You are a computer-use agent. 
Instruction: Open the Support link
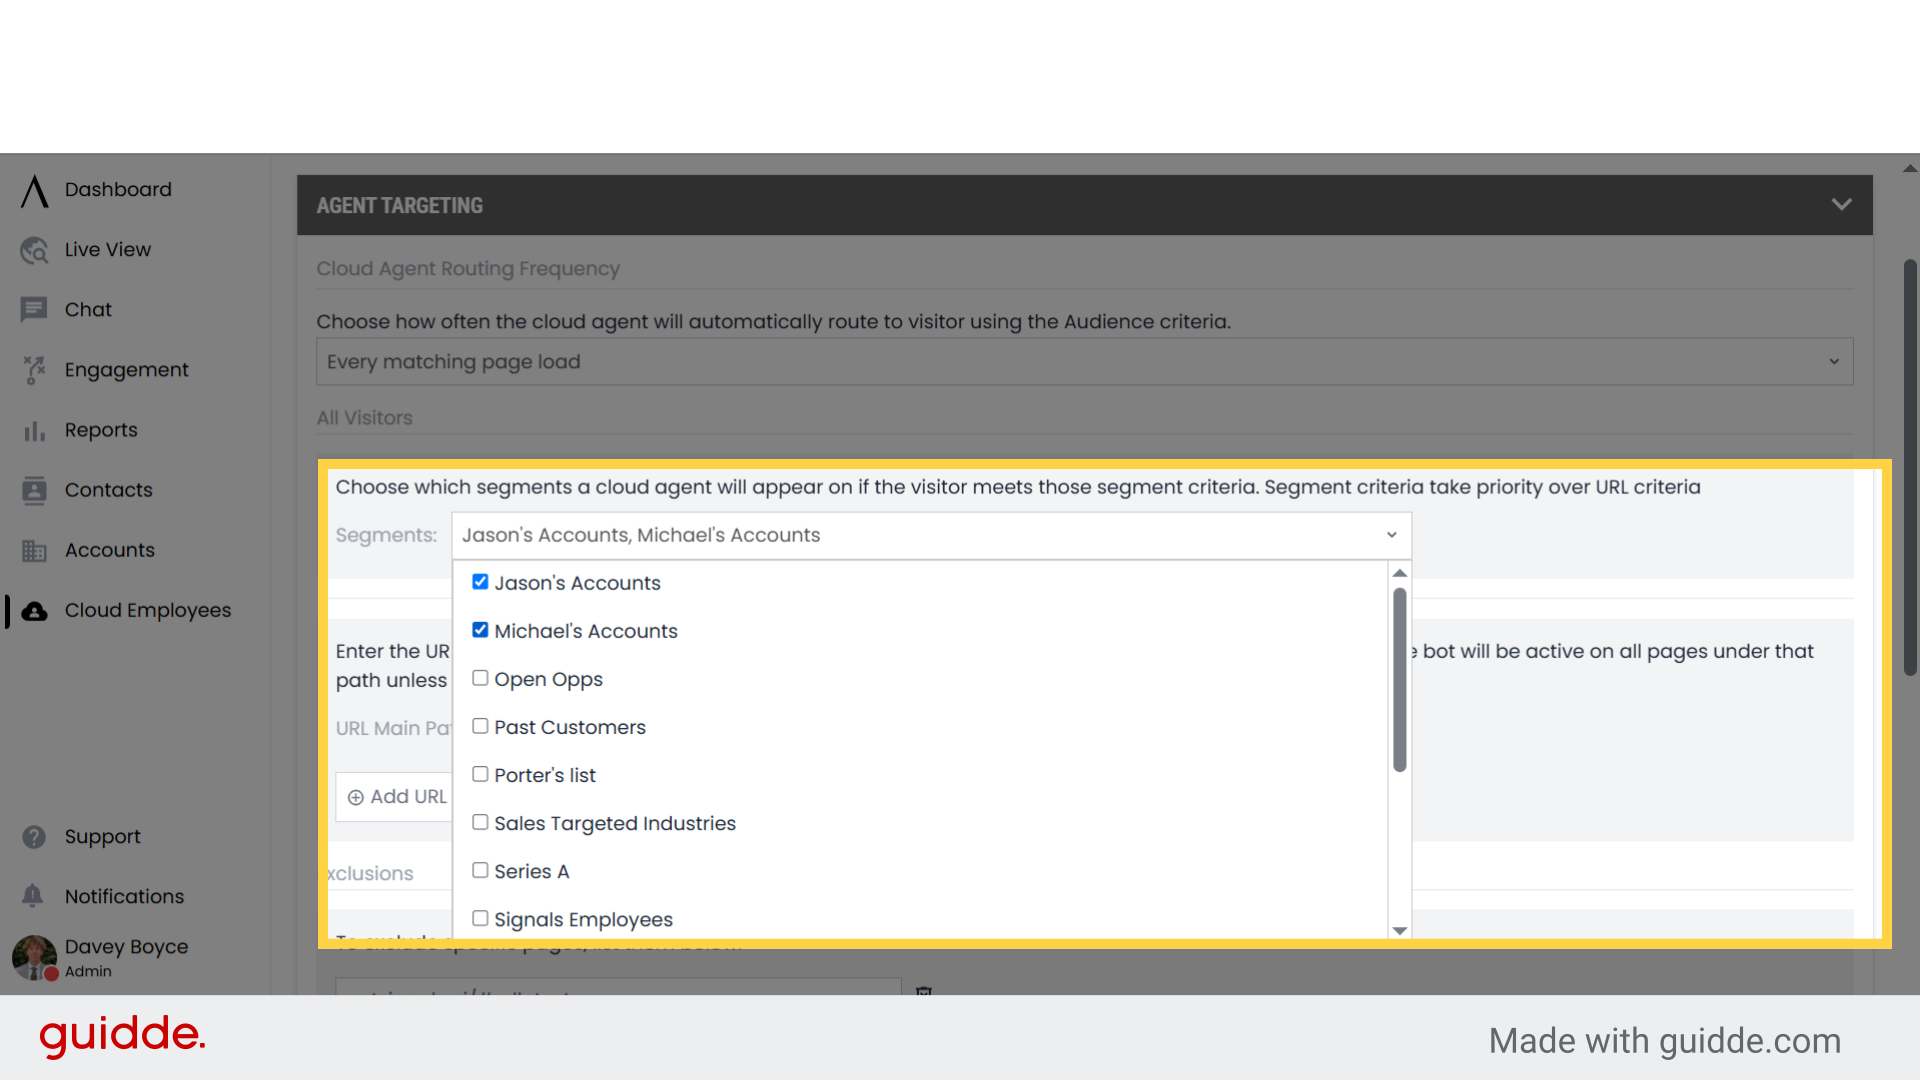pyautogui.click(x=103, y=837)
